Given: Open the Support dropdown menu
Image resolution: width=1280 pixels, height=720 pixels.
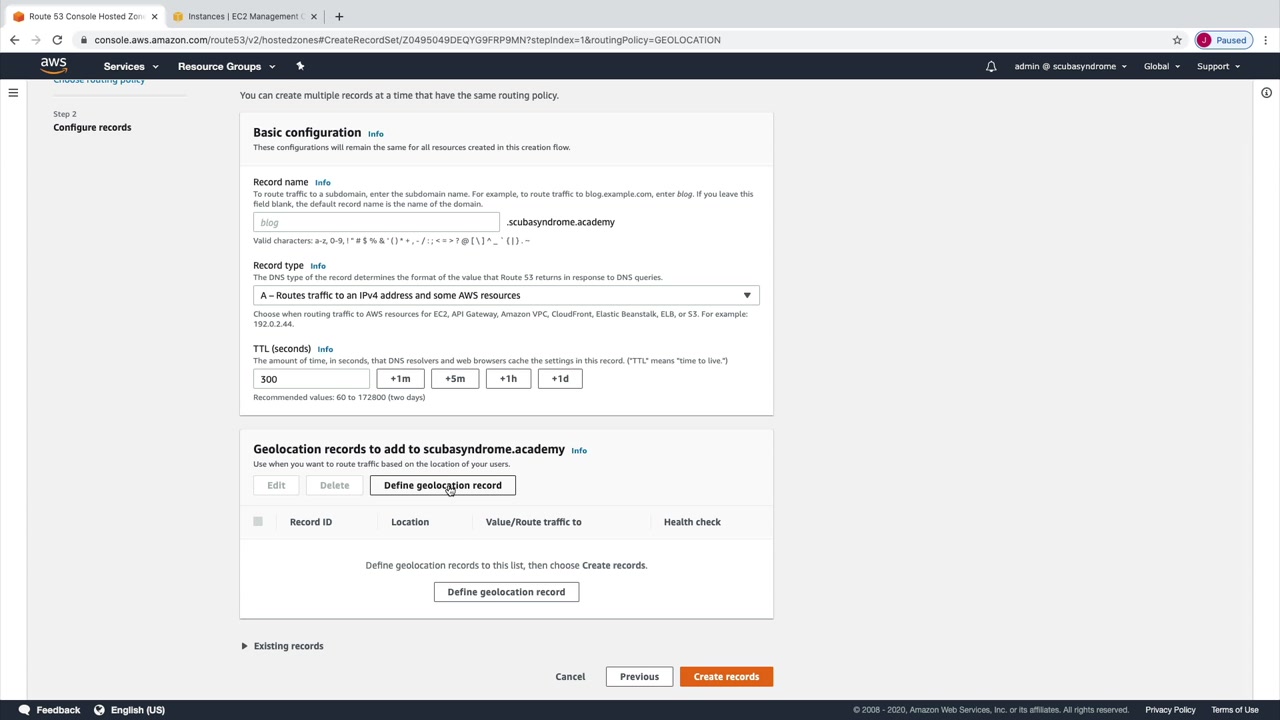Looking at the screenshot, I should pyautogui.click(x=1218, y=66).
